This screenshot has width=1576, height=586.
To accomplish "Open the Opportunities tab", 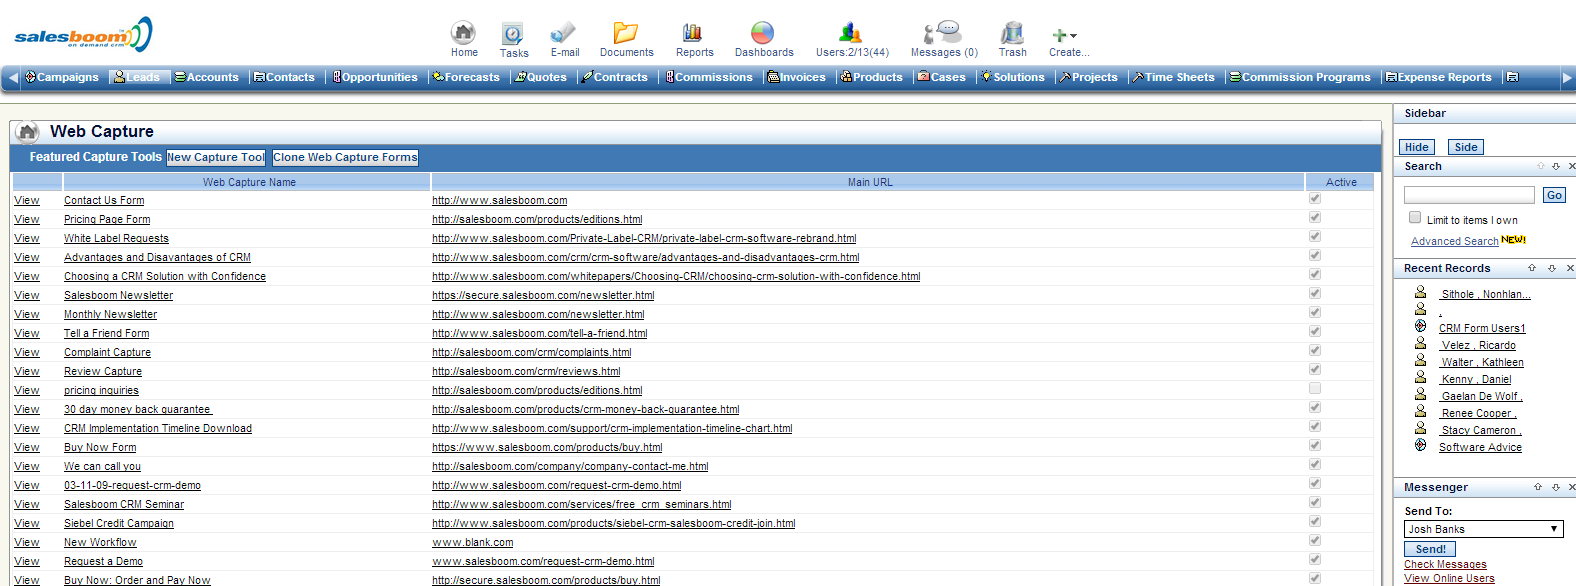I will 376,77.
